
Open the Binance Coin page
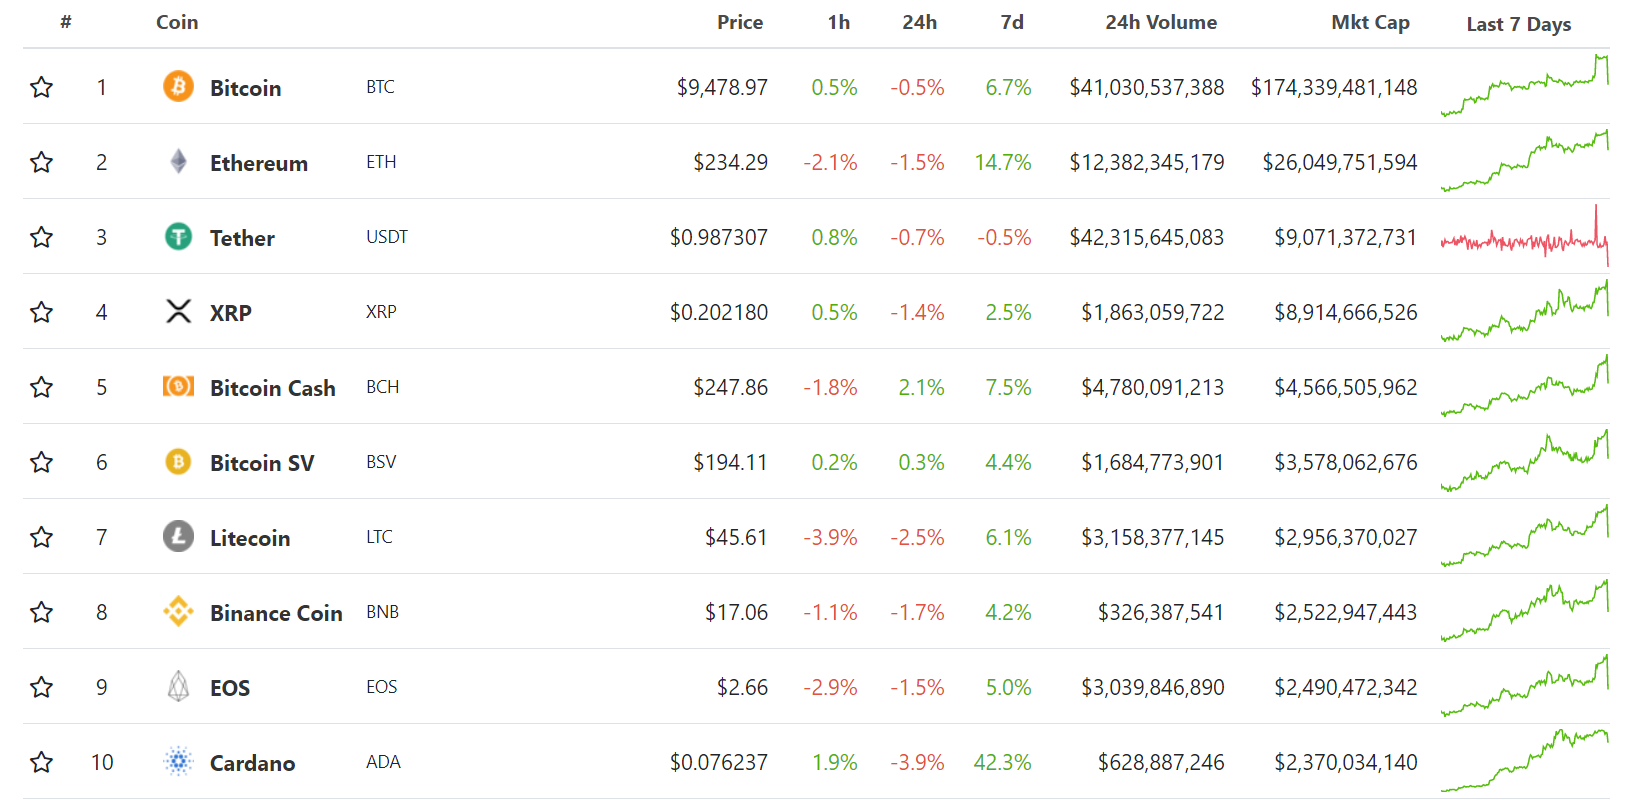coord(276,613)
